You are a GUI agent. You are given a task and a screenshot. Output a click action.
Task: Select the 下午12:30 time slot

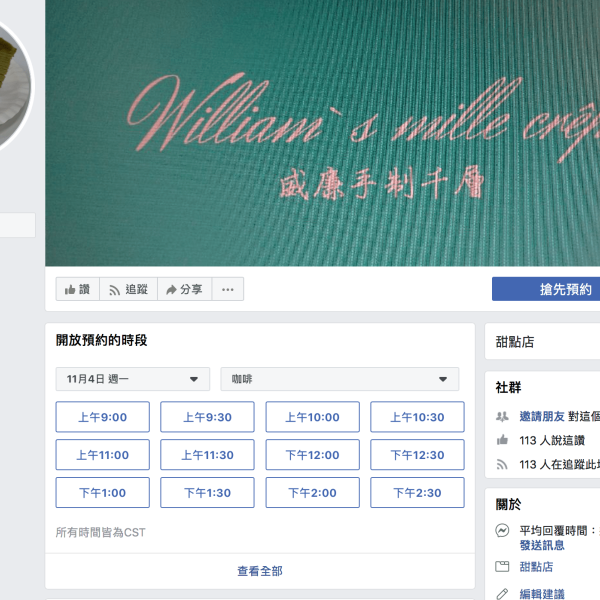click(417, 455)
